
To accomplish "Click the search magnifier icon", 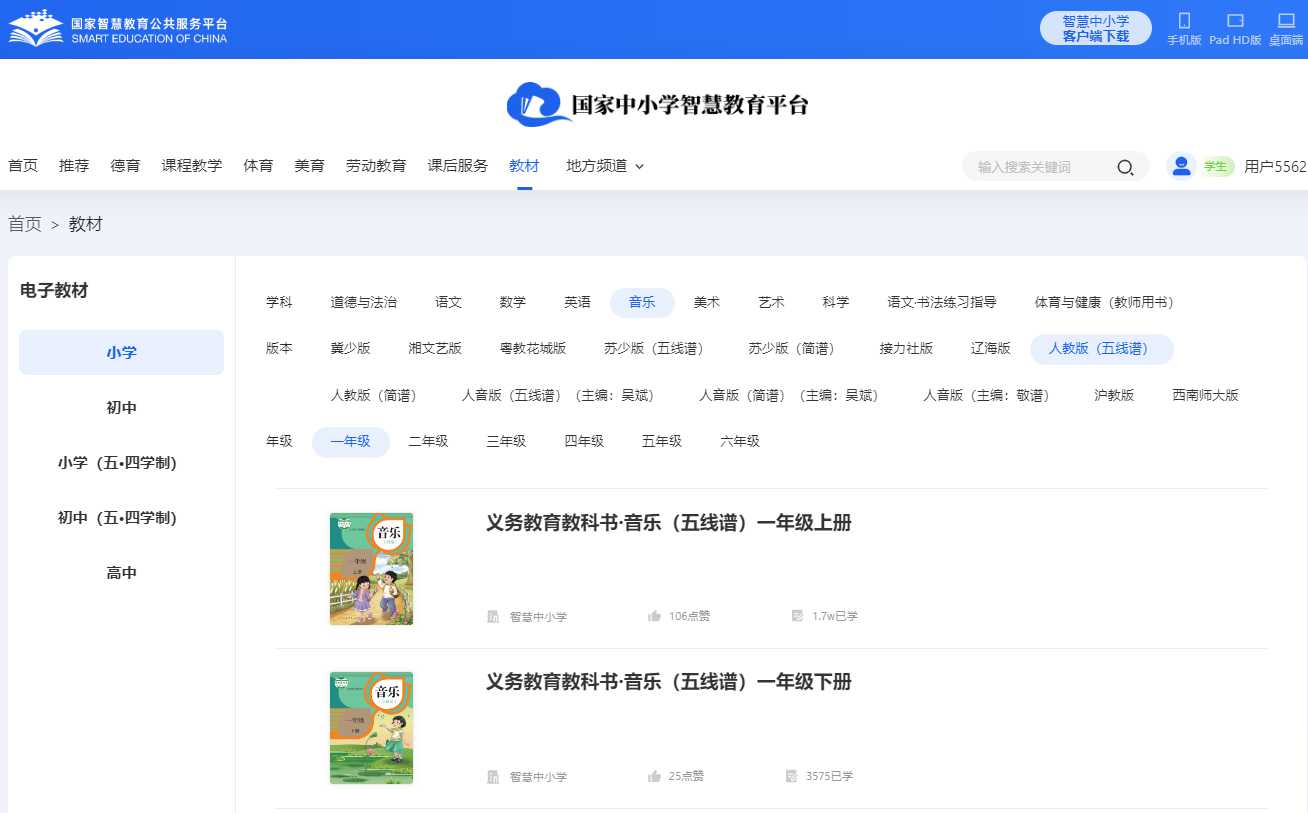I will click(1125, 167).
